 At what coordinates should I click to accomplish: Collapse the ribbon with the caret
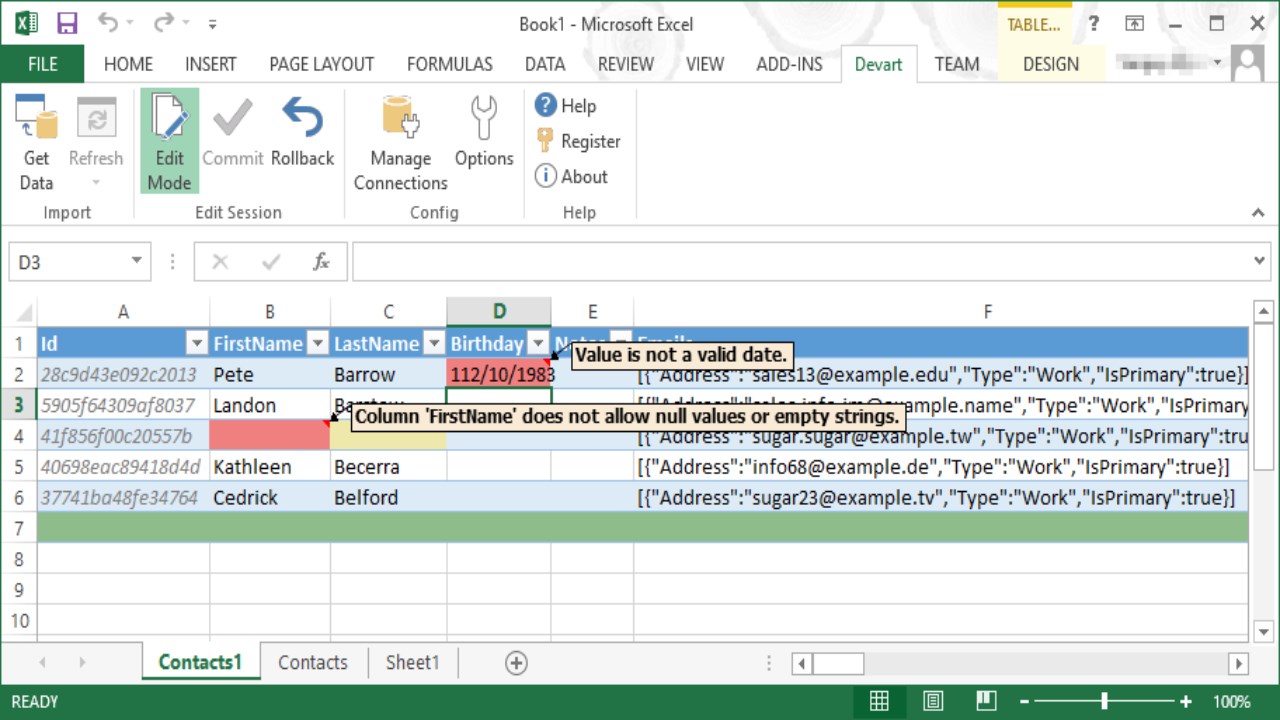click(1258, 213)
